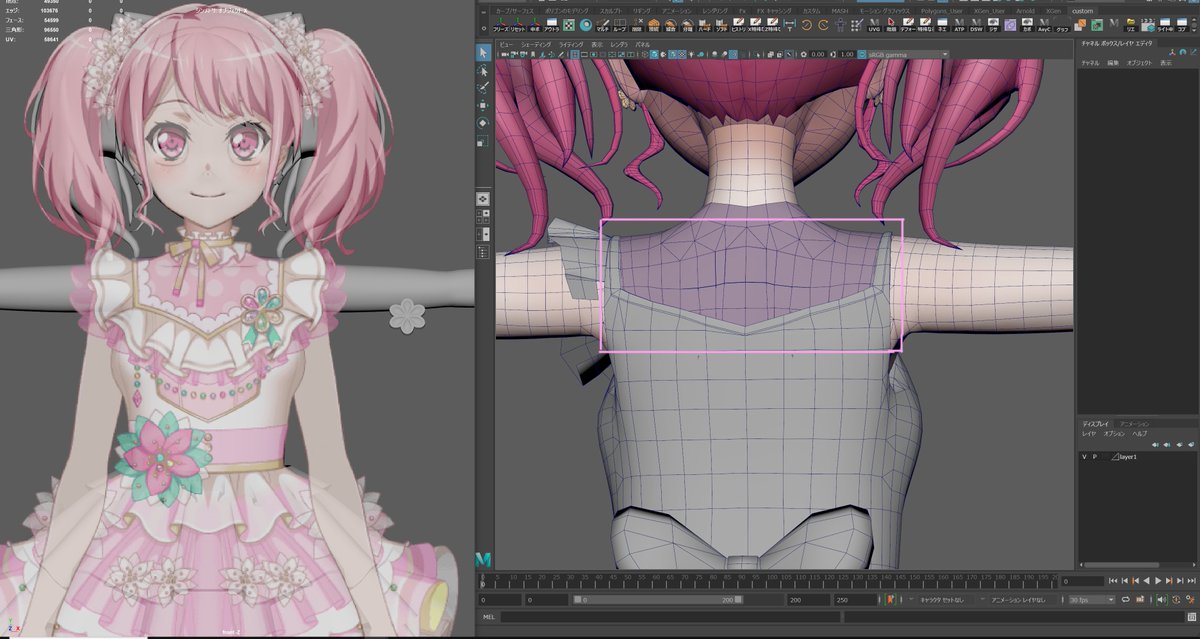Open the sRGB gamma dropdown
The image size is (1200, 639).
(x=908, y=55)
